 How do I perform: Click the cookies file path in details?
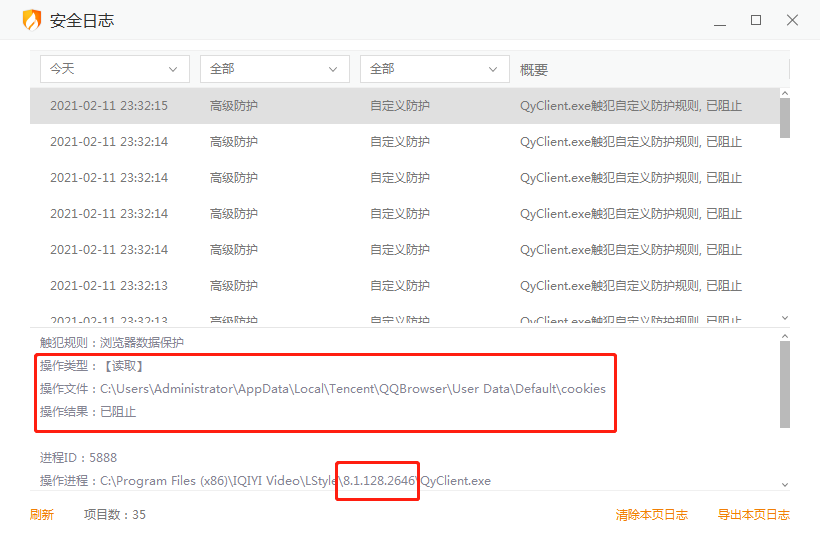pos(352,389)
